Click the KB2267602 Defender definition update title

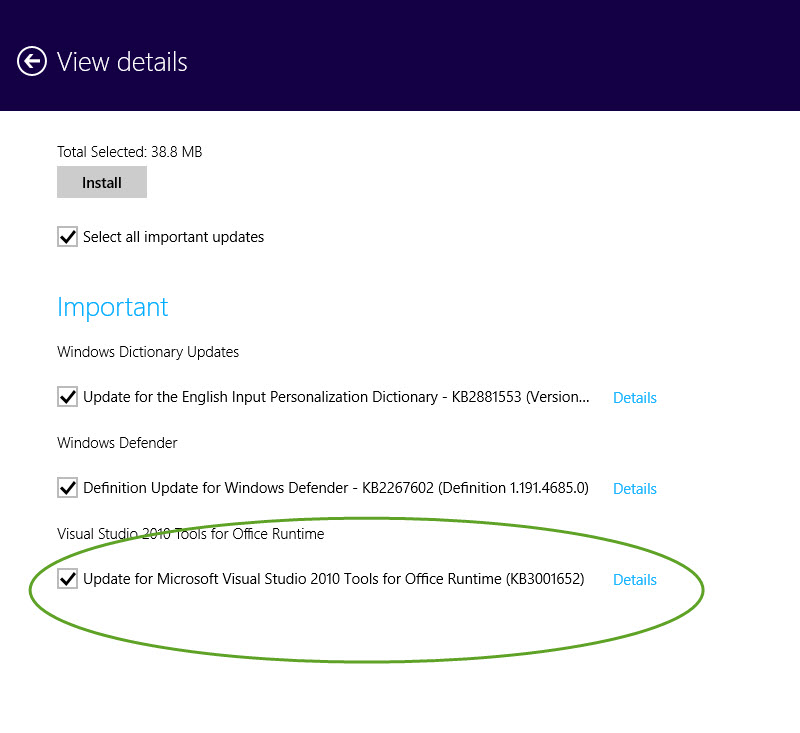336,488
